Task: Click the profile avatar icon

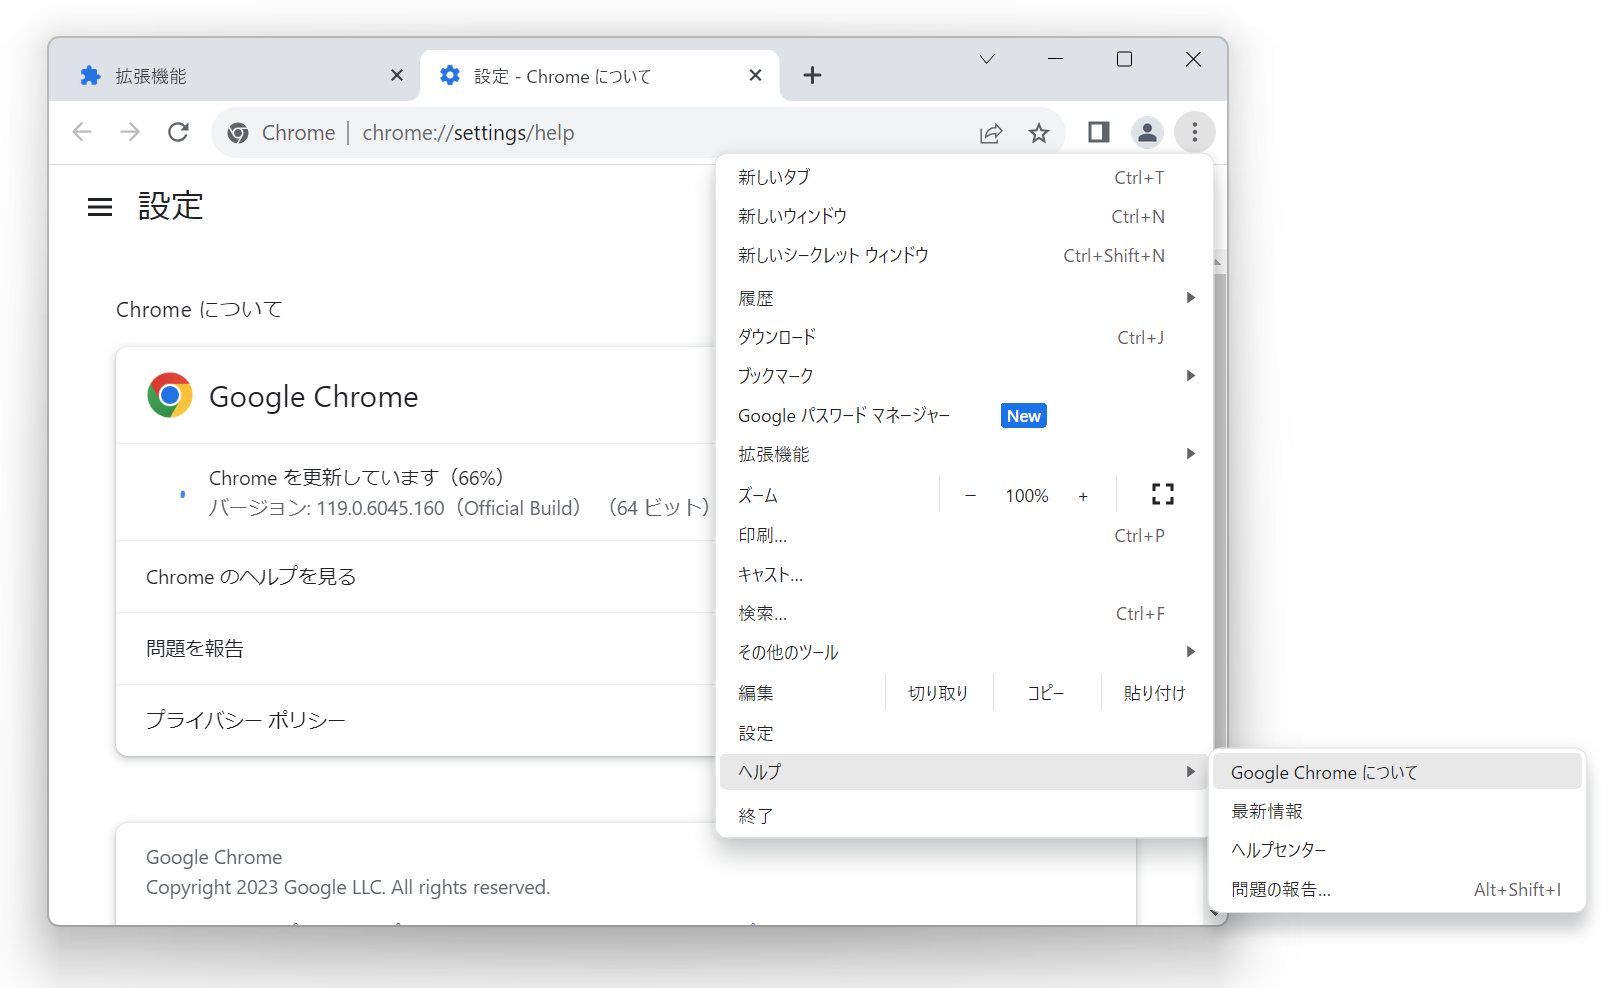Action: [1147, 132]
